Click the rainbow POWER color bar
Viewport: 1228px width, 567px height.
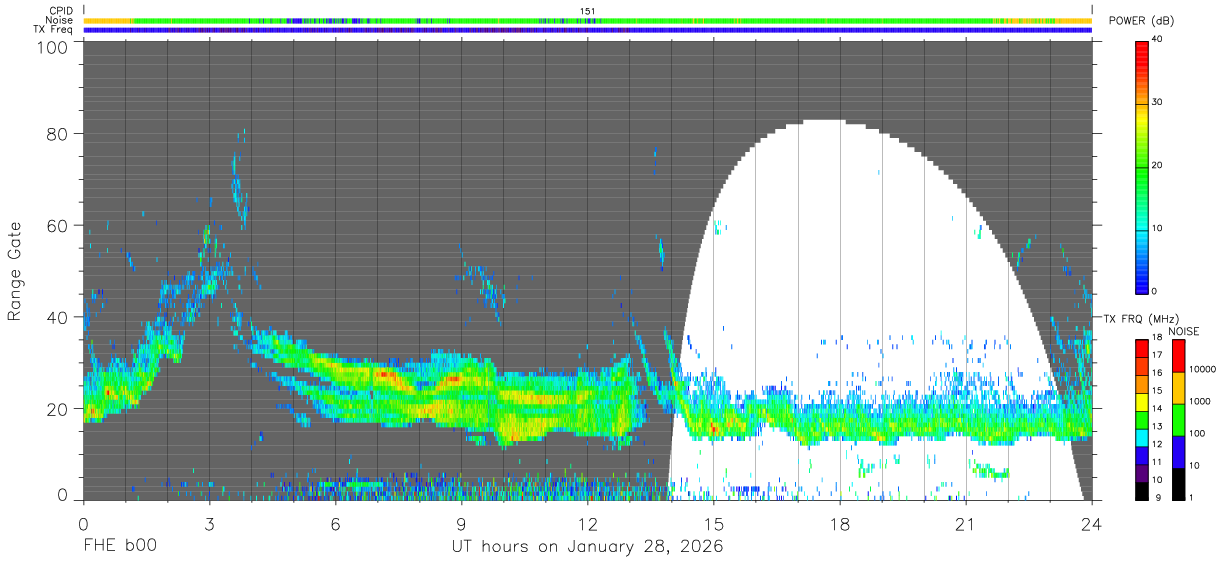[1142, 166]
